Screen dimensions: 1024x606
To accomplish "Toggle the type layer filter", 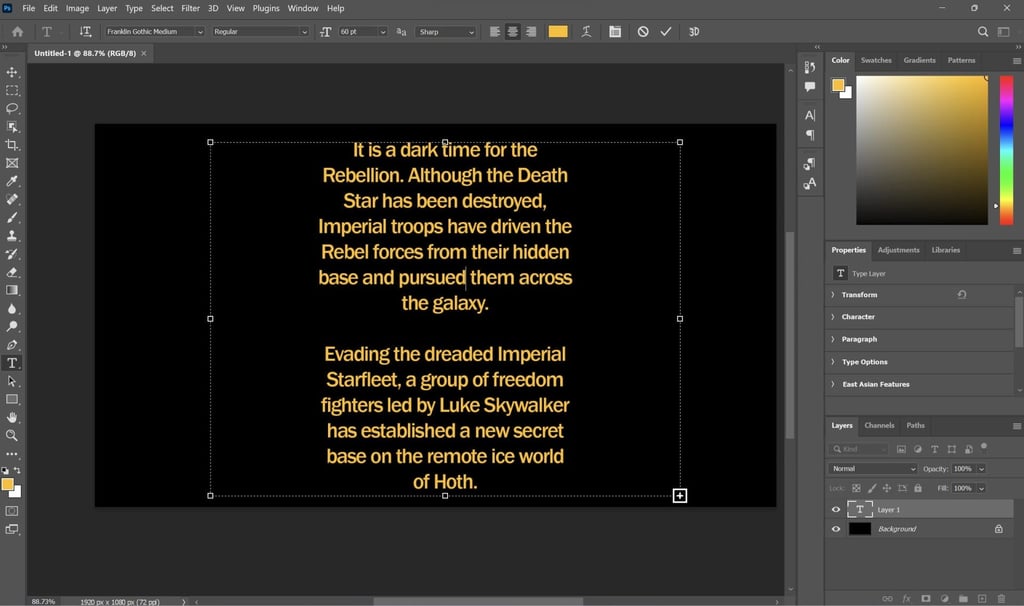I will 935,449.
